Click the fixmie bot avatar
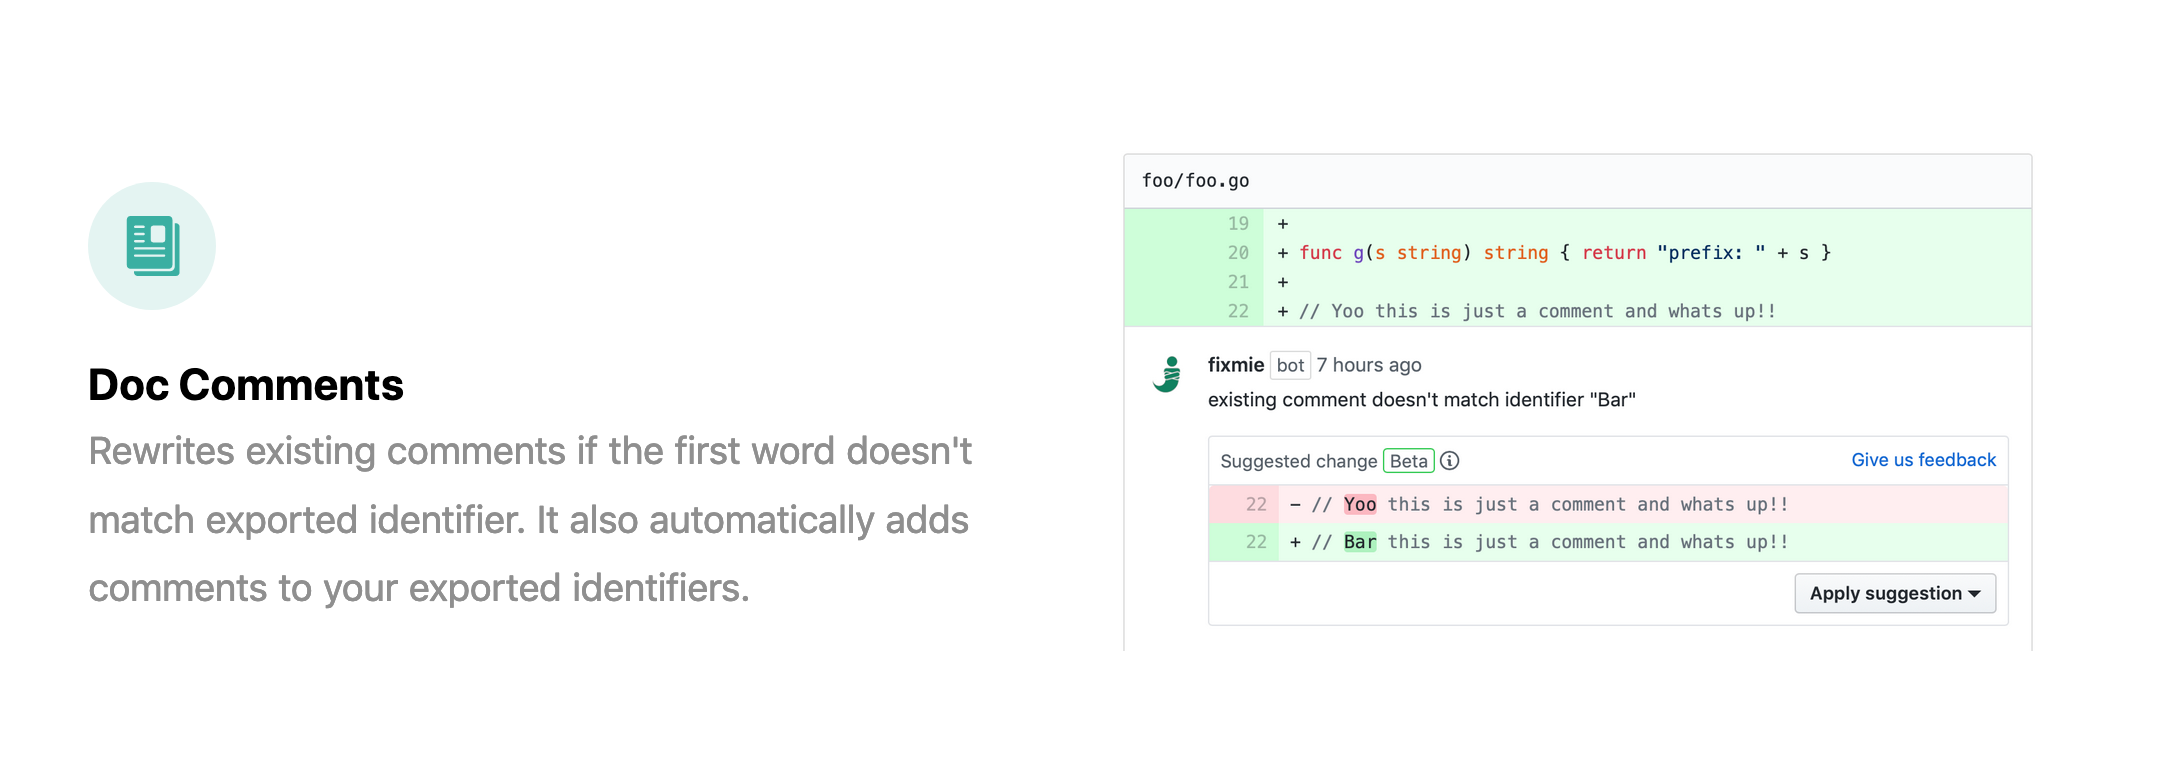This screenshot has height=774, width=2160. point(1167,375)
